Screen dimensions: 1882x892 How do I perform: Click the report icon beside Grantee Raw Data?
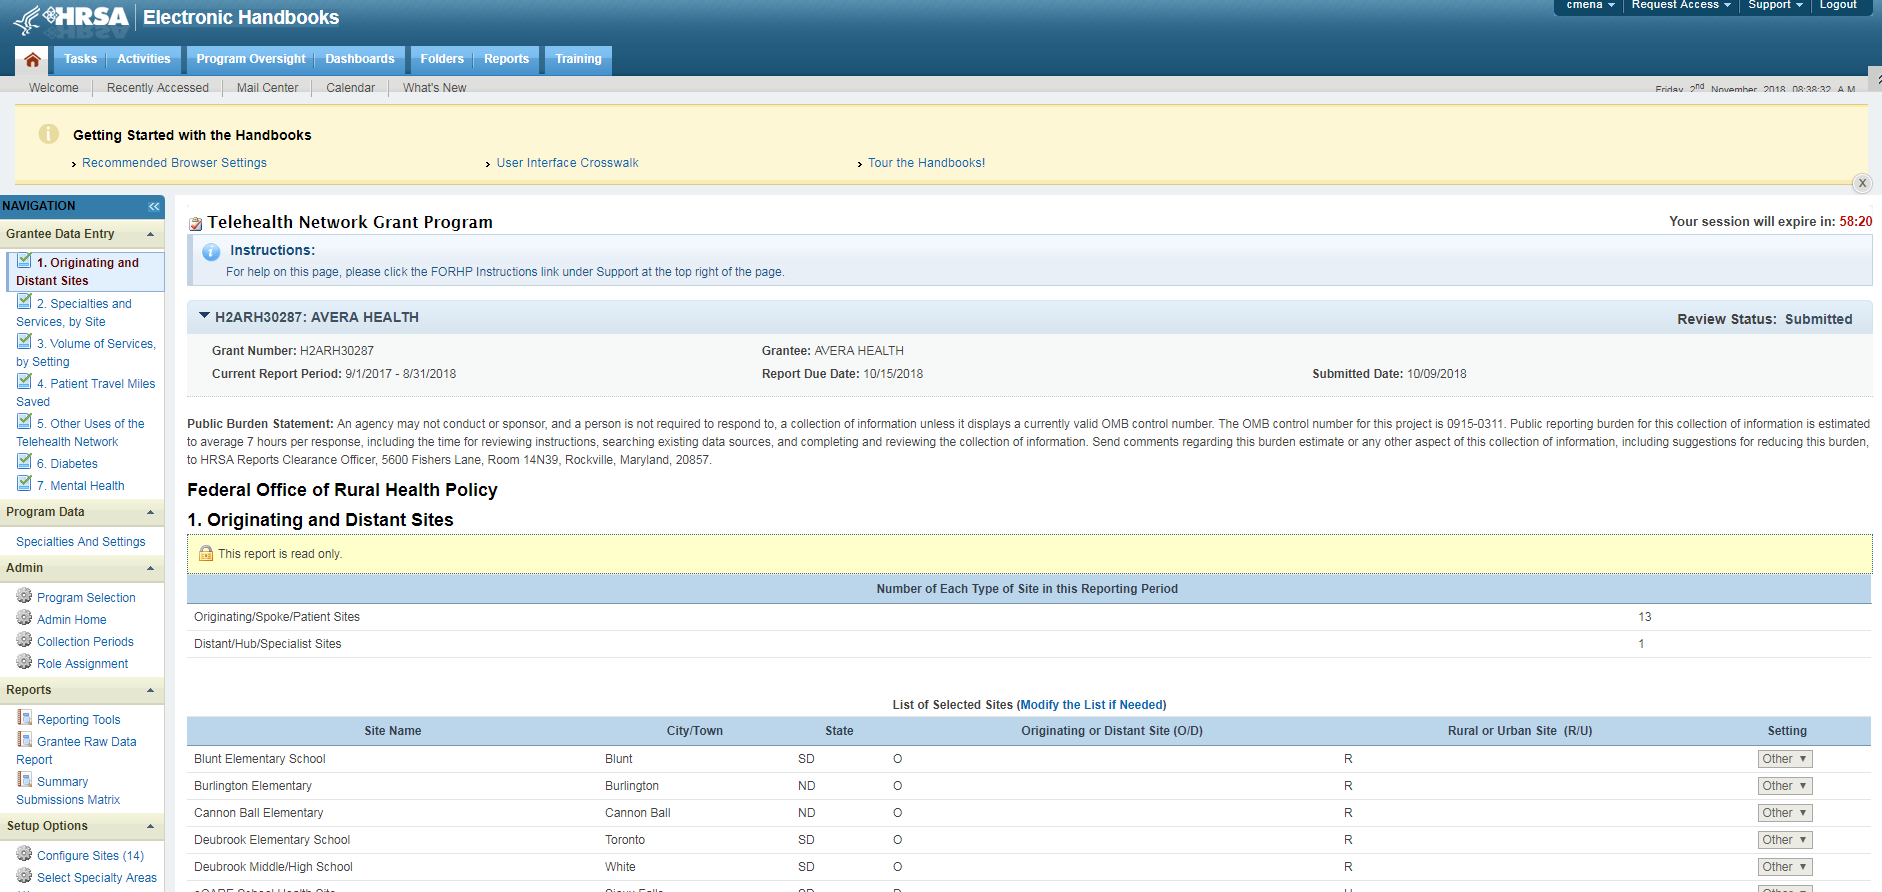(24, 740)
